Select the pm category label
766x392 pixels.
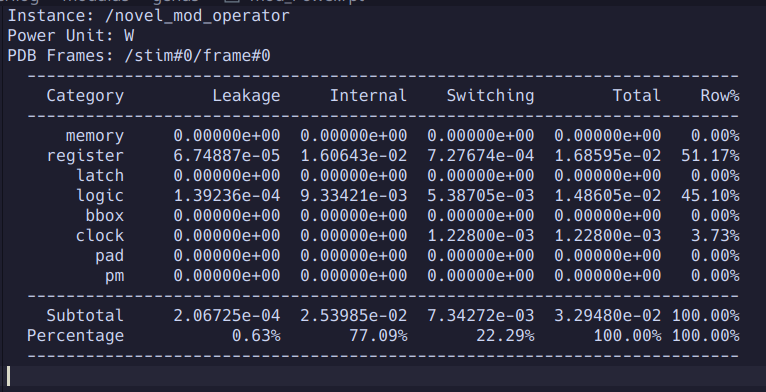(114, 276)
